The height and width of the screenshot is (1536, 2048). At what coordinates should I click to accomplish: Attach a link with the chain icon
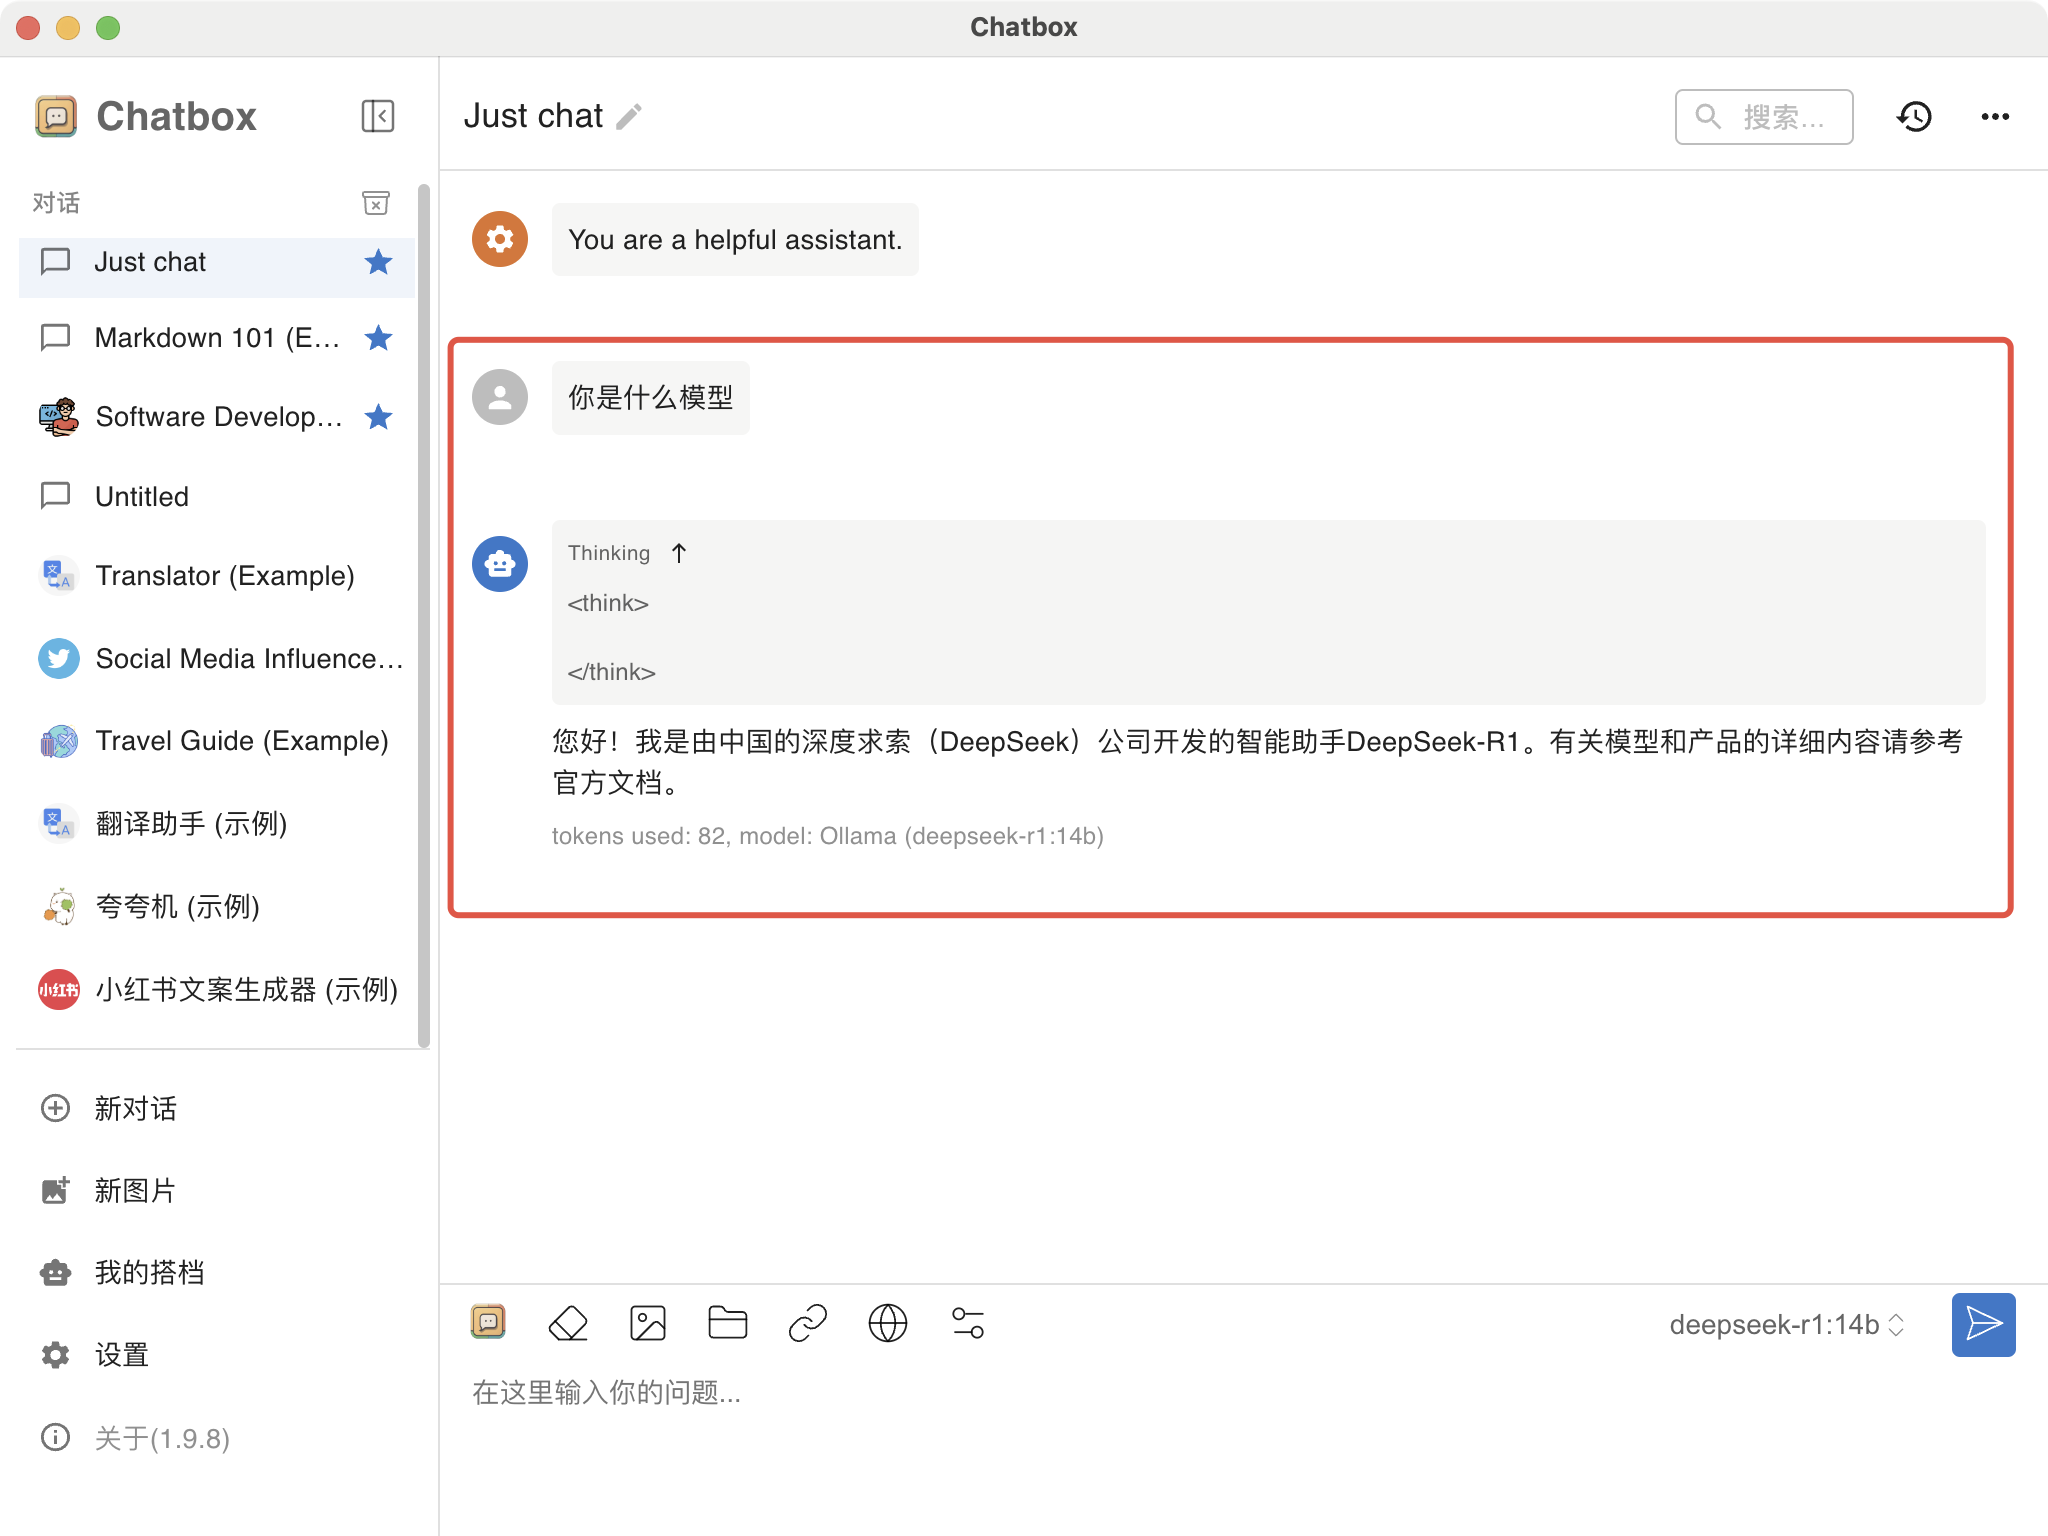pos(808,1323)
